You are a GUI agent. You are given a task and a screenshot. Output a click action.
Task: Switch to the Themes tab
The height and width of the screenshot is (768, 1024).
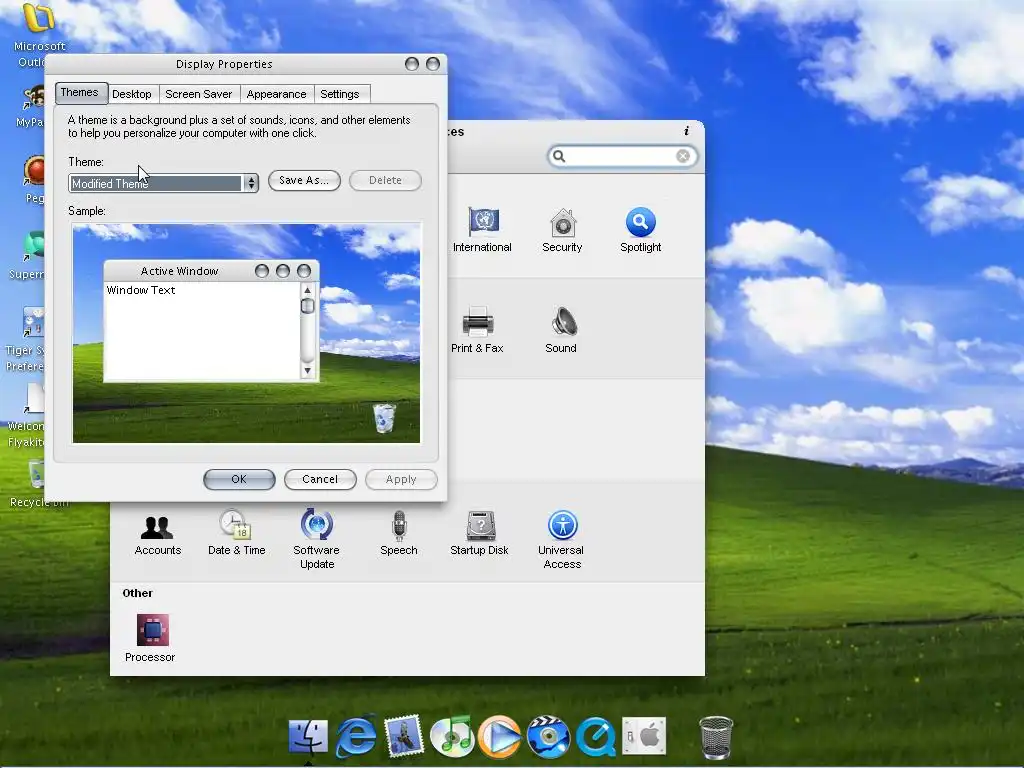[80, 93]
